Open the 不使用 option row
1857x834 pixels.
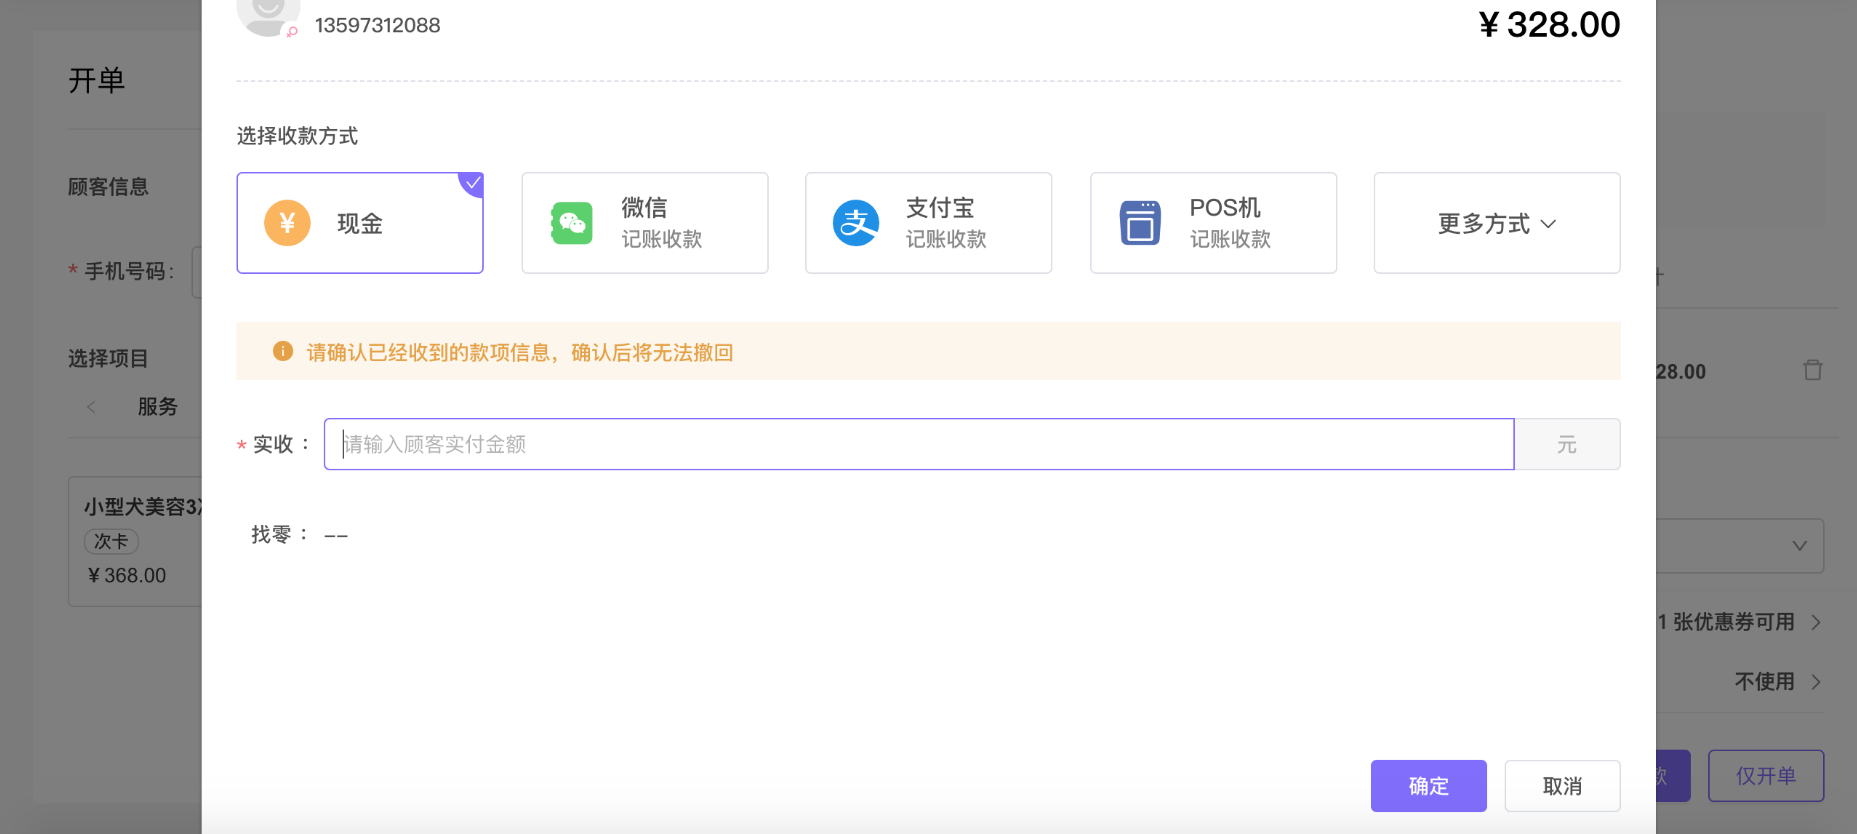pyautogui.click(x=1778, y=682)
